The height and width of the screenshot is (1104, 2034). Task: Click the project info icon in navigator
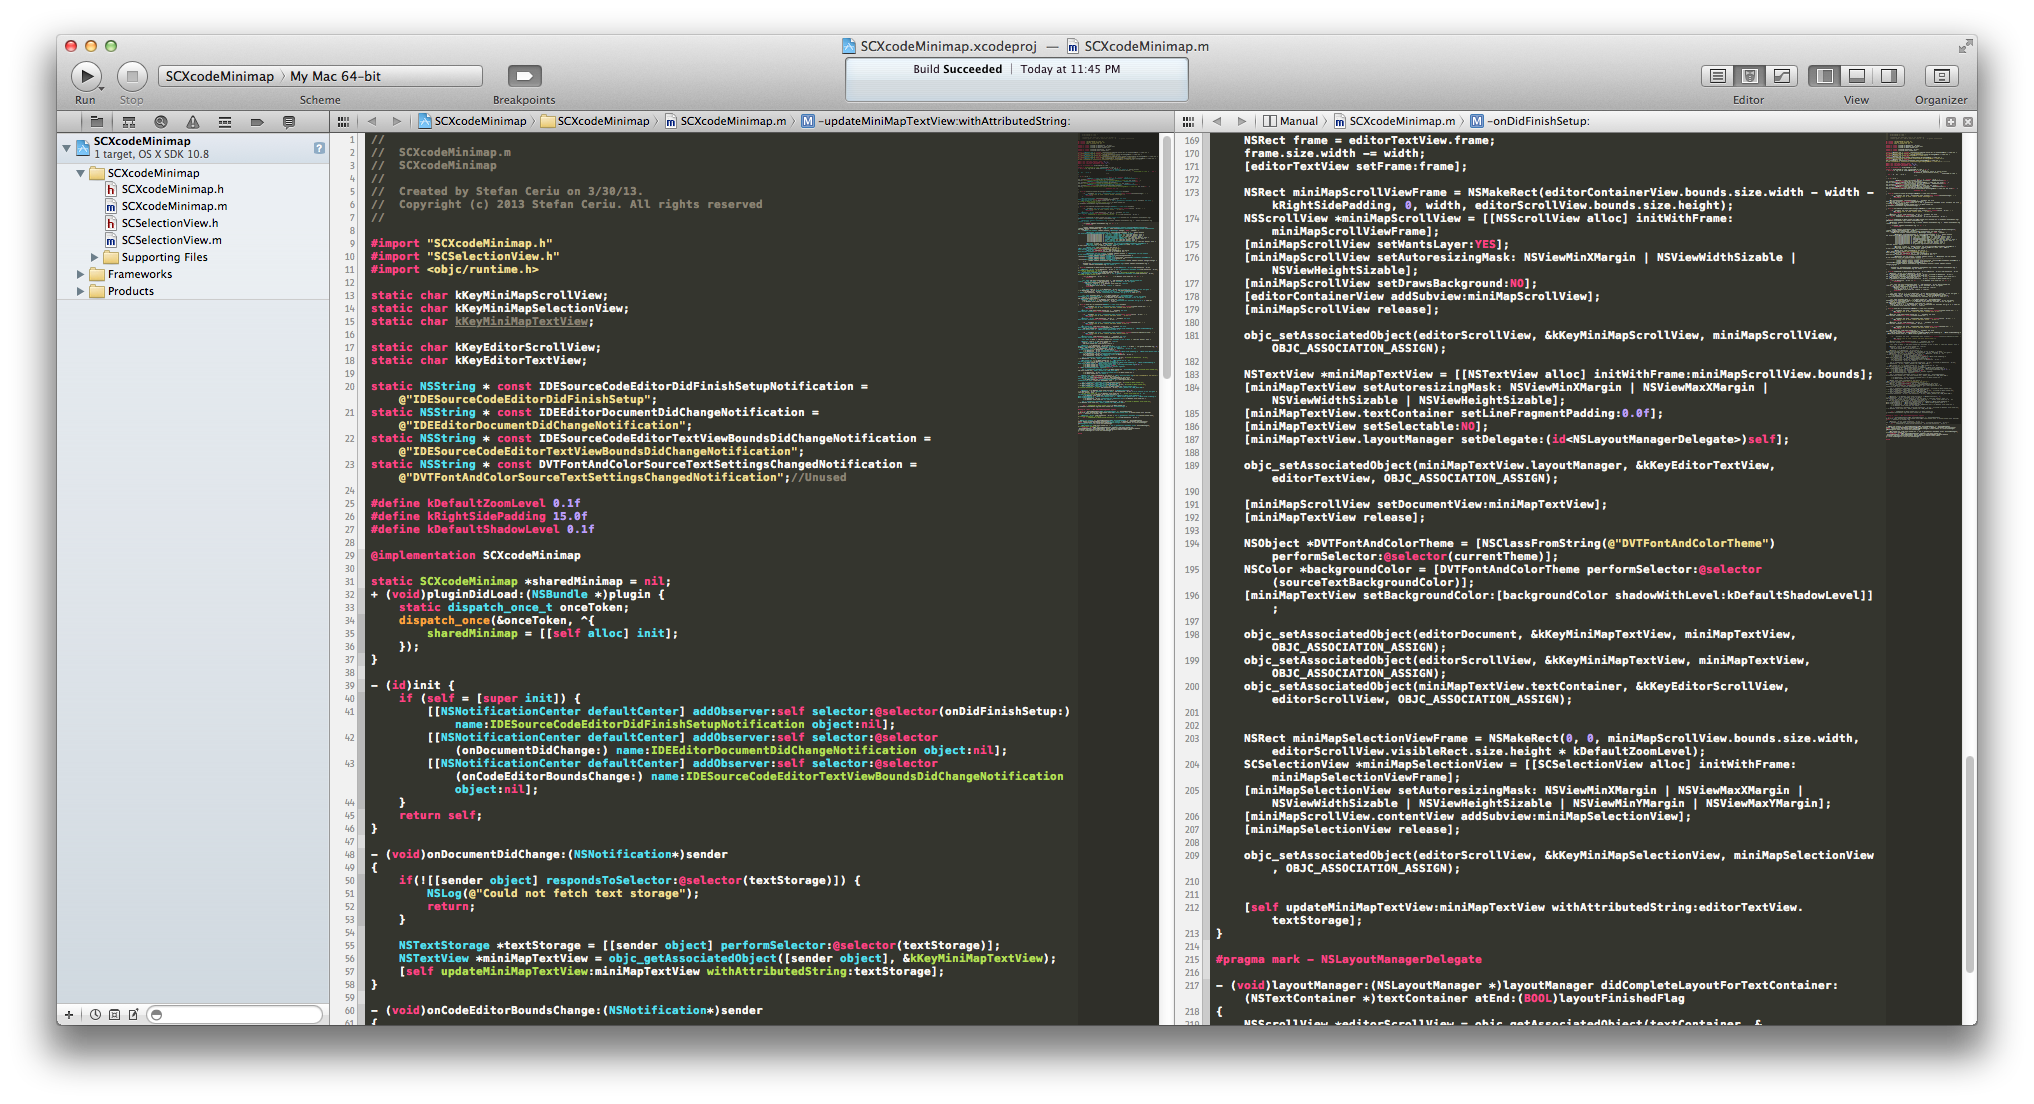(x=319, y=148)
